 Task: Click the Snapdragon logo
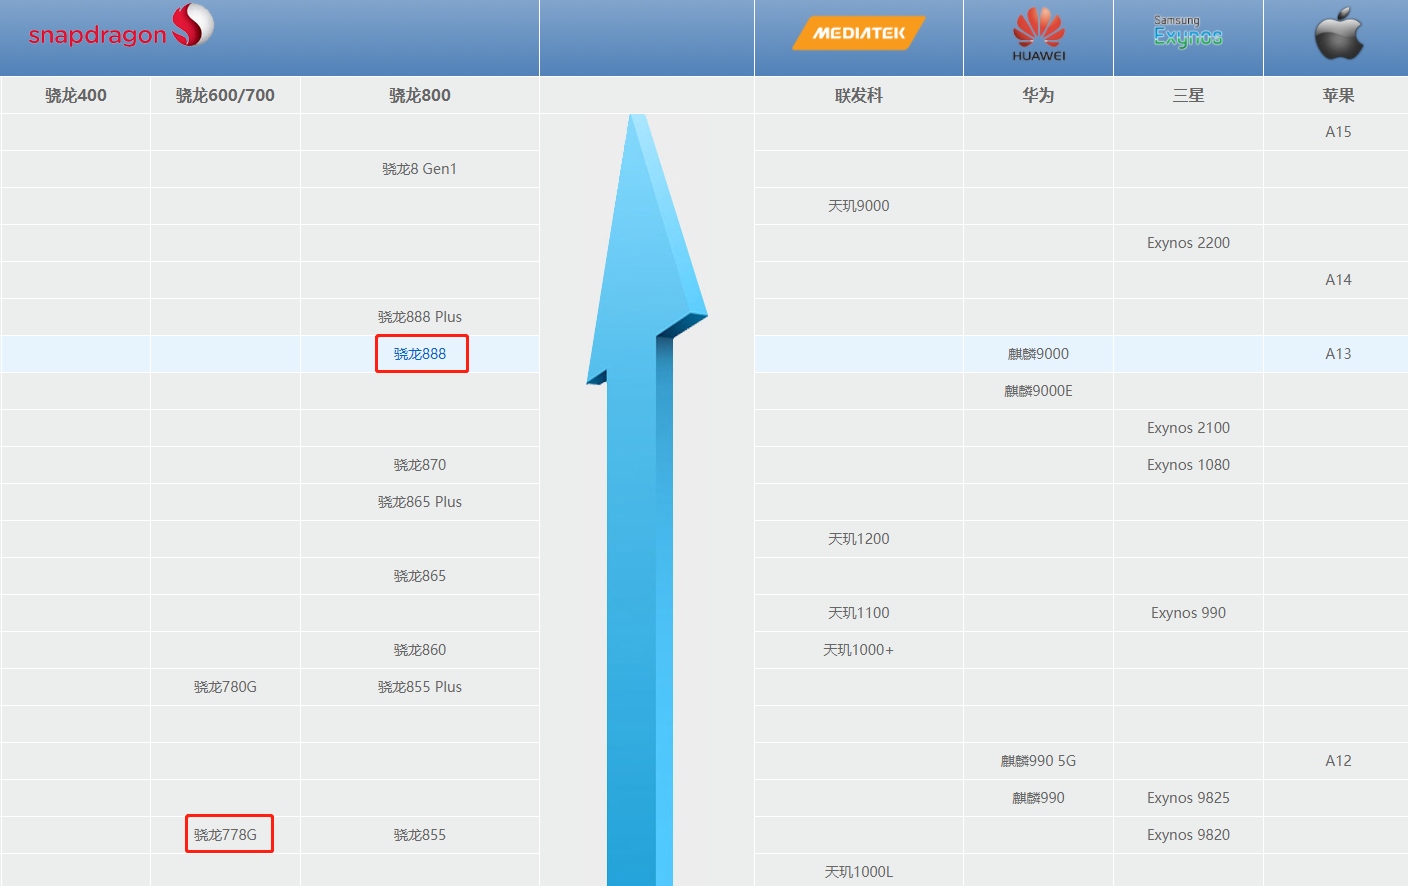coord(121,27)
